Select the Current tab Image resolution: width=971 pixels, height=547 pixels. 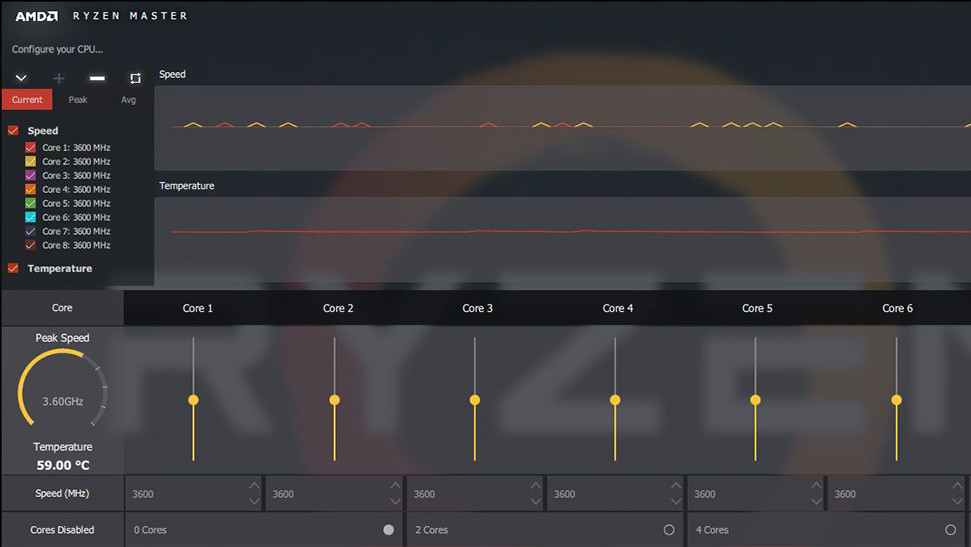pos(27,100)
